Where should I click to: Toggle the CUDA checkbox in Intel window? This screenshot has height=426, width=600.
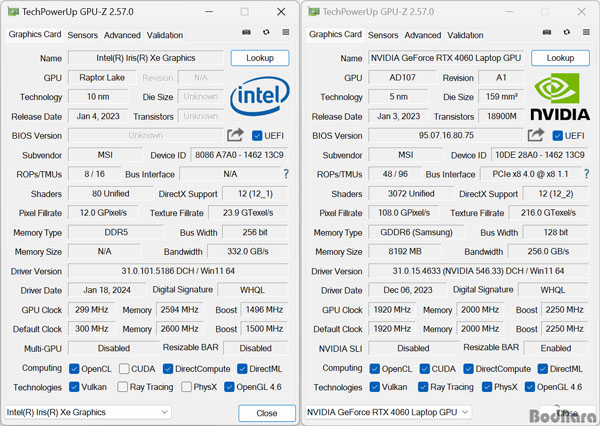124,369
